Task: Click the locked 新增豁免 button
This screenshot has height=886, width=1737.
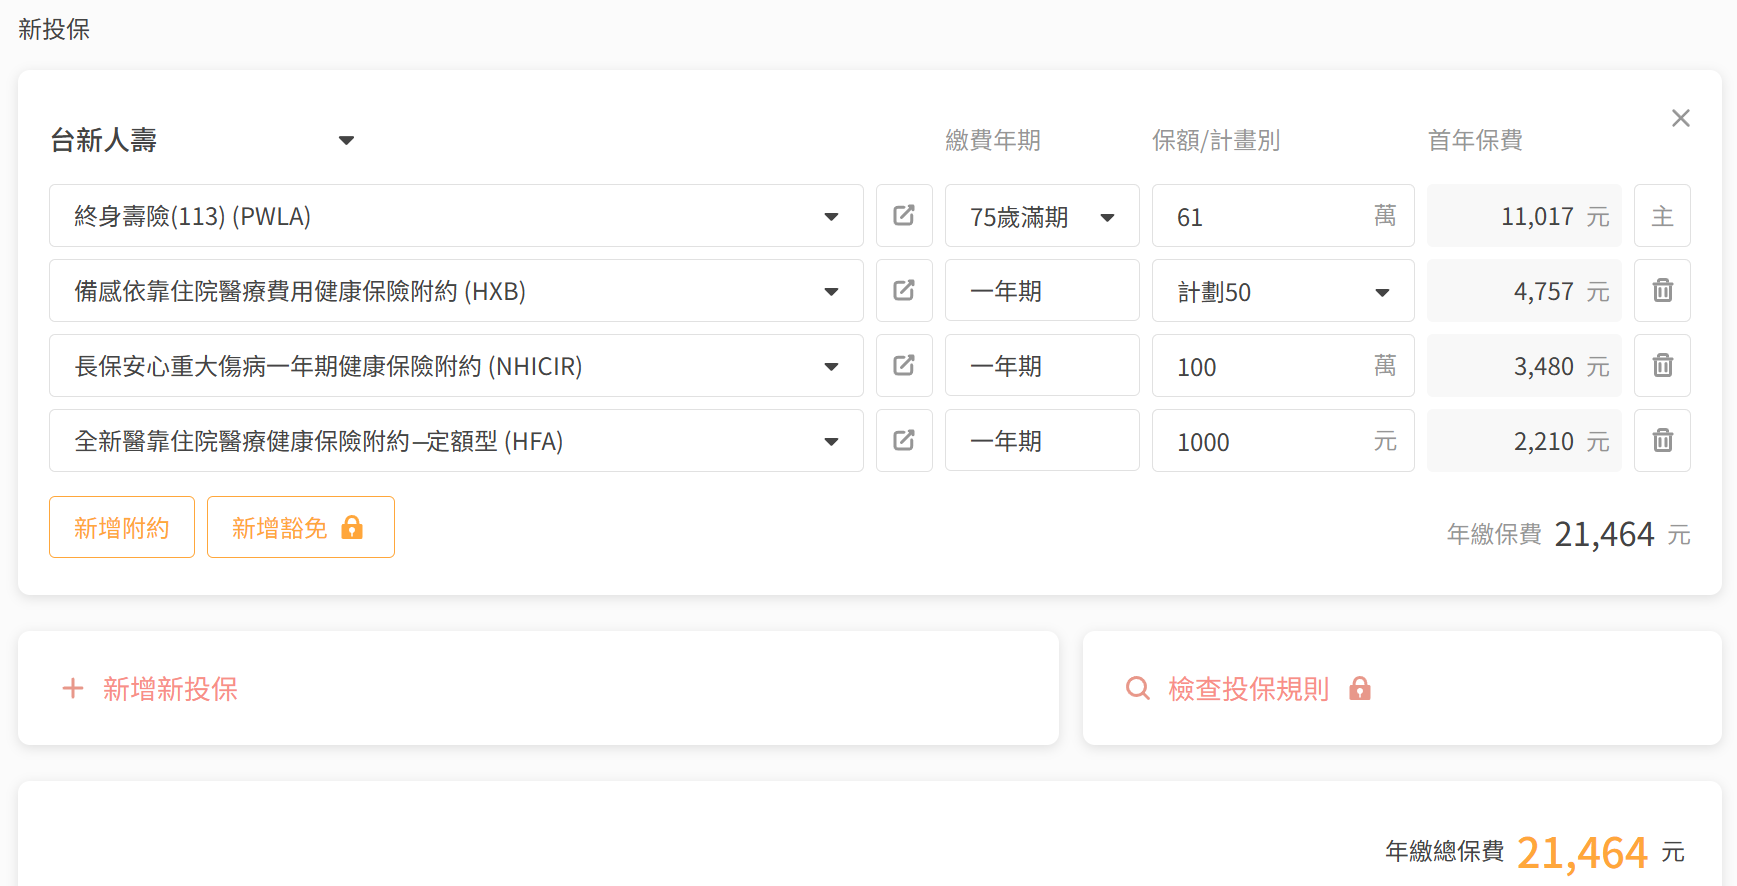Action: tap(300, 528)
